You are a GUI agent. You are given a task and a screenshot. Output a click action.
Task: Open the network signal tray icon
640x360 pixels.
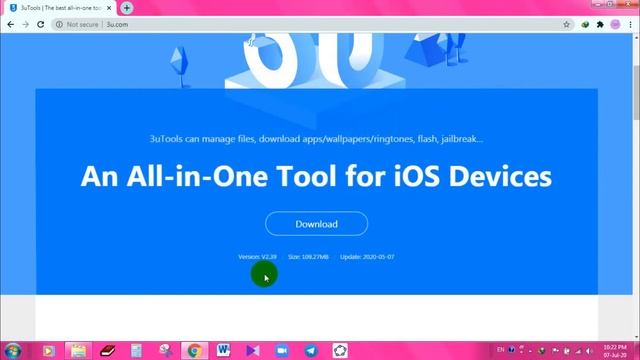(x=578, y=351)
